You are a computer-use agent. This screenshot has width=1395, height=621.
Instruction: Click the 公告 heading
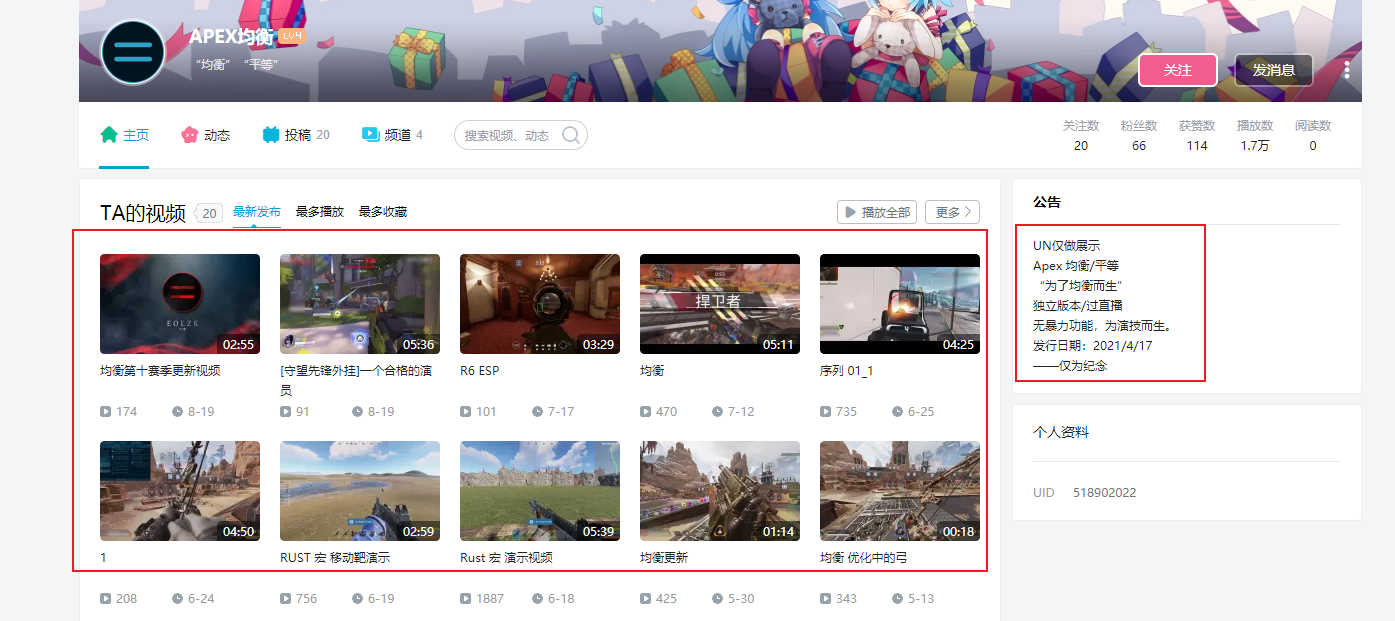(x=1047, y=202)
